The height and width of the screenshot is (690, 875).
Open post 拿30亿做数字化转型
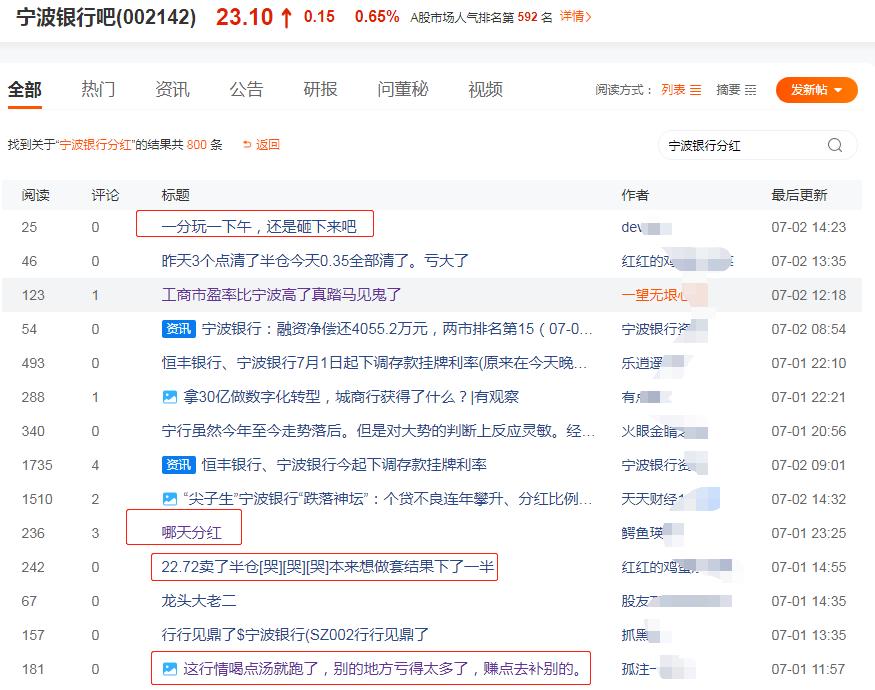(x=351, y=397)
